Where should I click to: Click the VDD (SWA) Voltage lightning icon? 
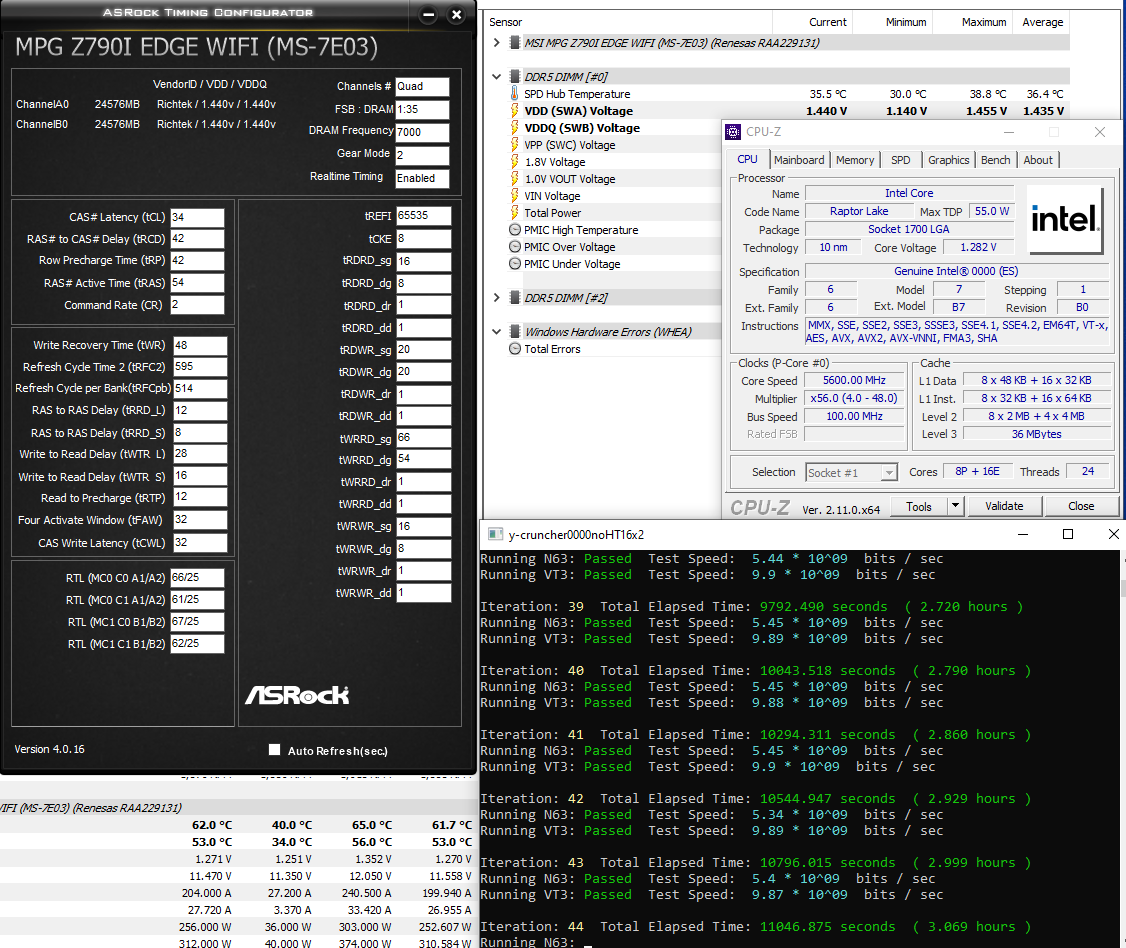[514, 111]
